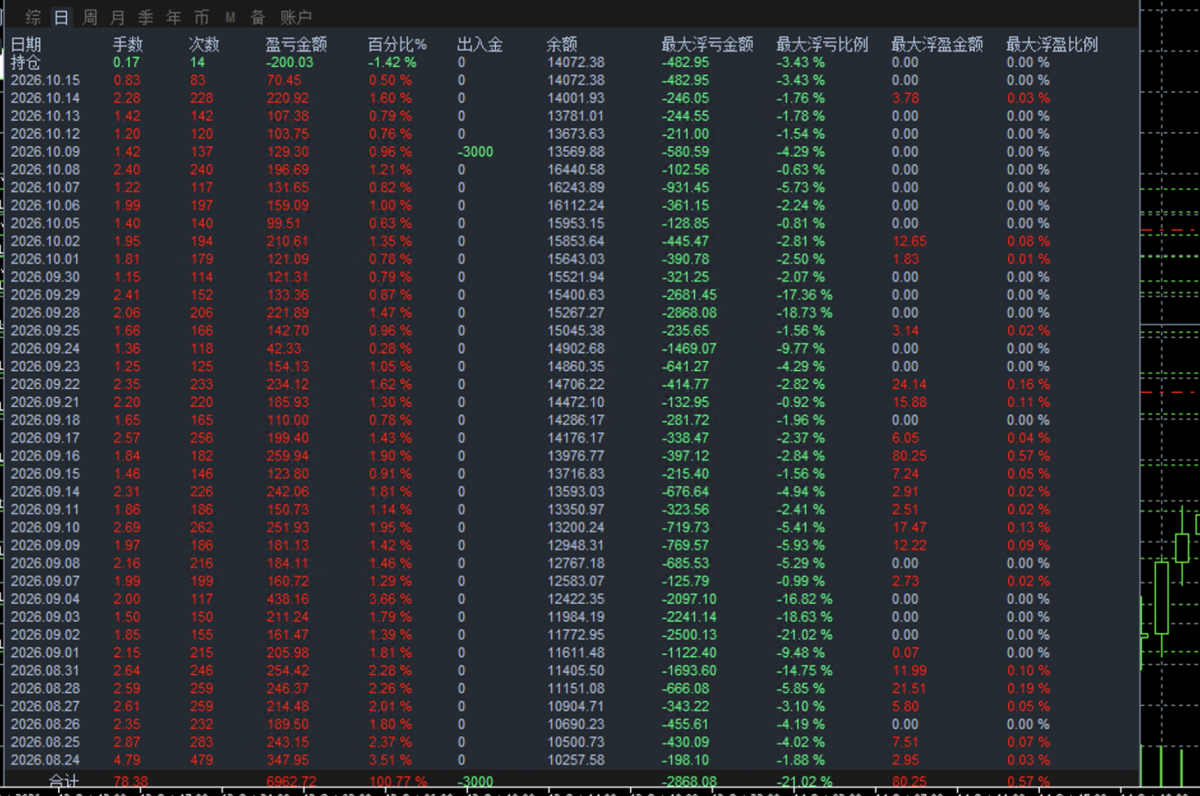Click the position loss amount -200.03
The width and height of the screenshot is (1200, 796).
290,62
